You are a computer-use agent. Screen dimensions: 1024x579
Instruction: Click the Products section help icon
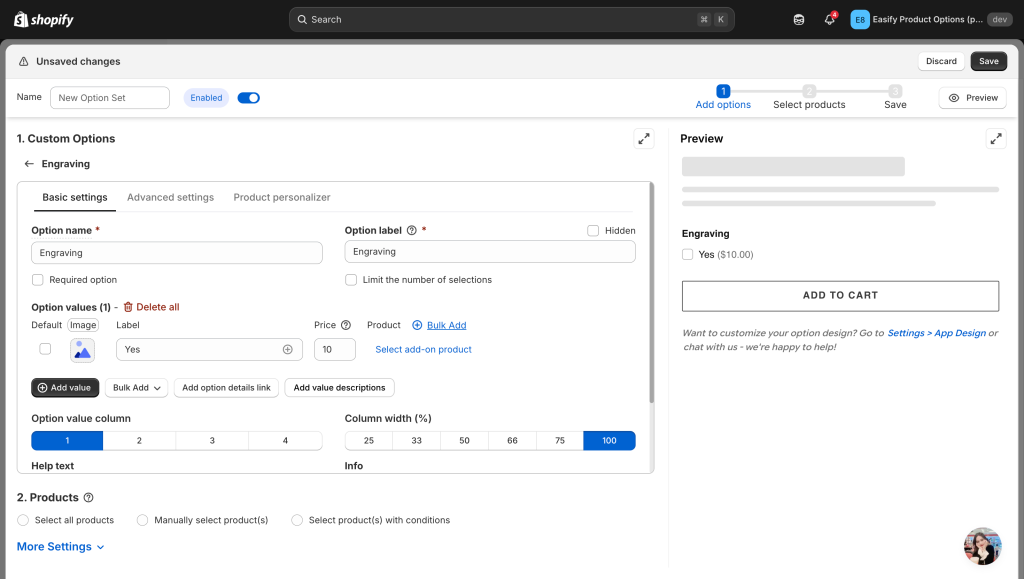pyautogui.click(x=89, y=498)
